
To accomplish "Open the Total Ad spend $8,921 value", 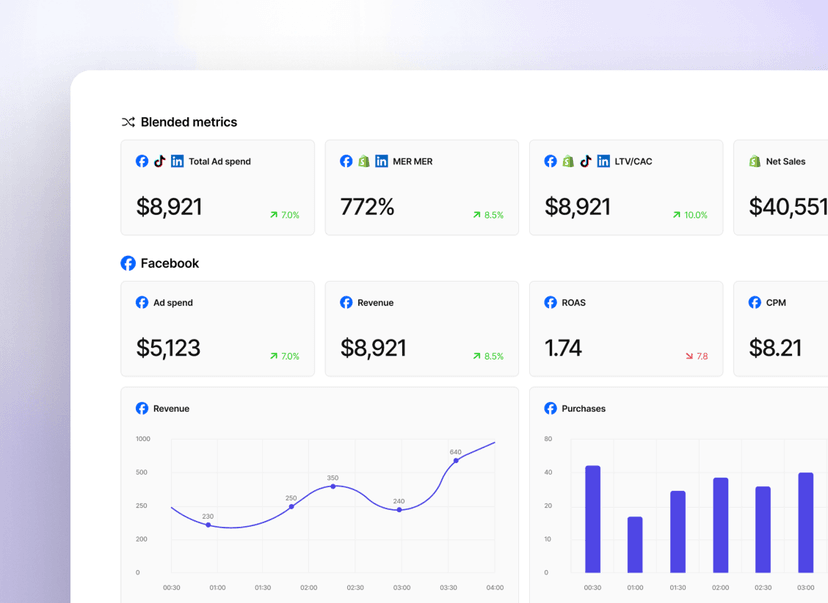I will click(x=169, y=207).
